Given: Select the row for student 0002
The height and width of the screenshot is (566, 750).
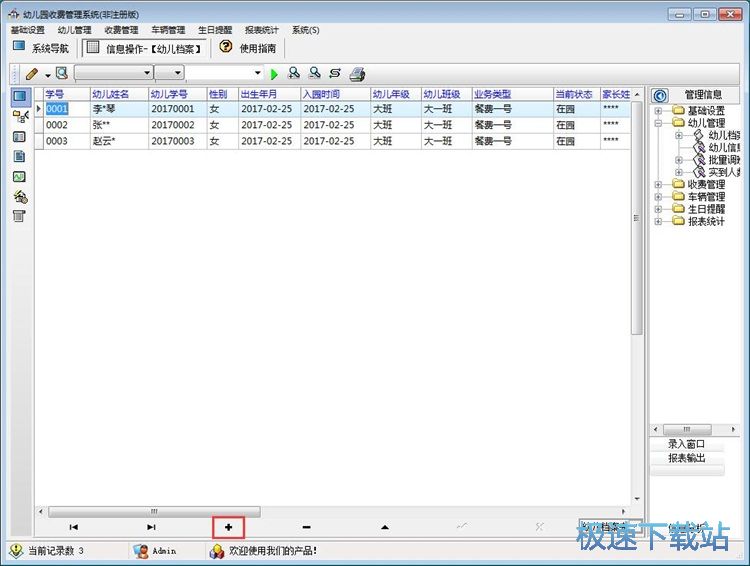Looking at the screenshot, I should [57, 125].
